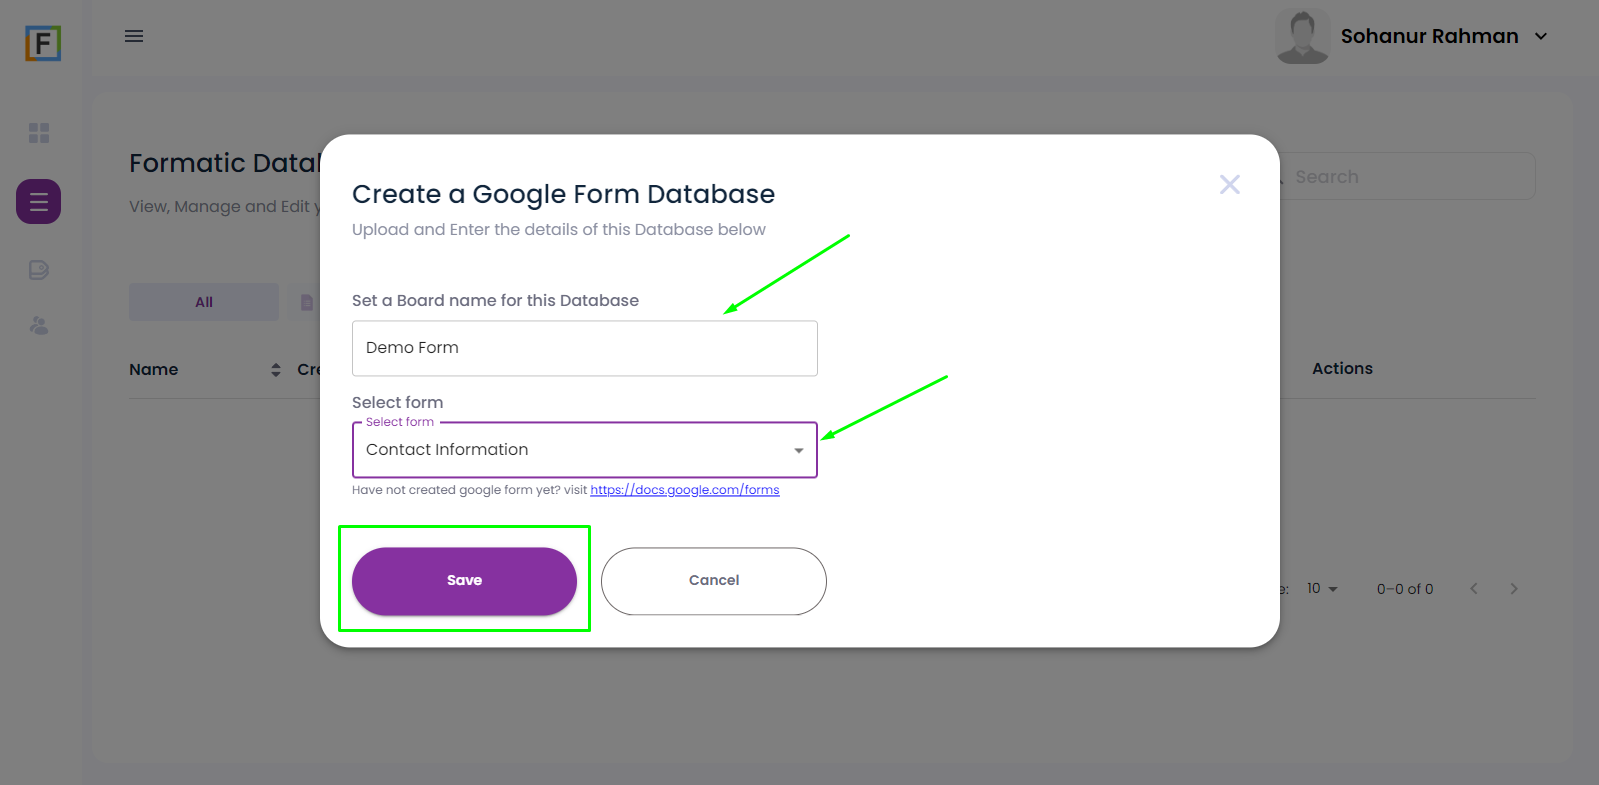Select the document icon filter tab

coord(307,302)
